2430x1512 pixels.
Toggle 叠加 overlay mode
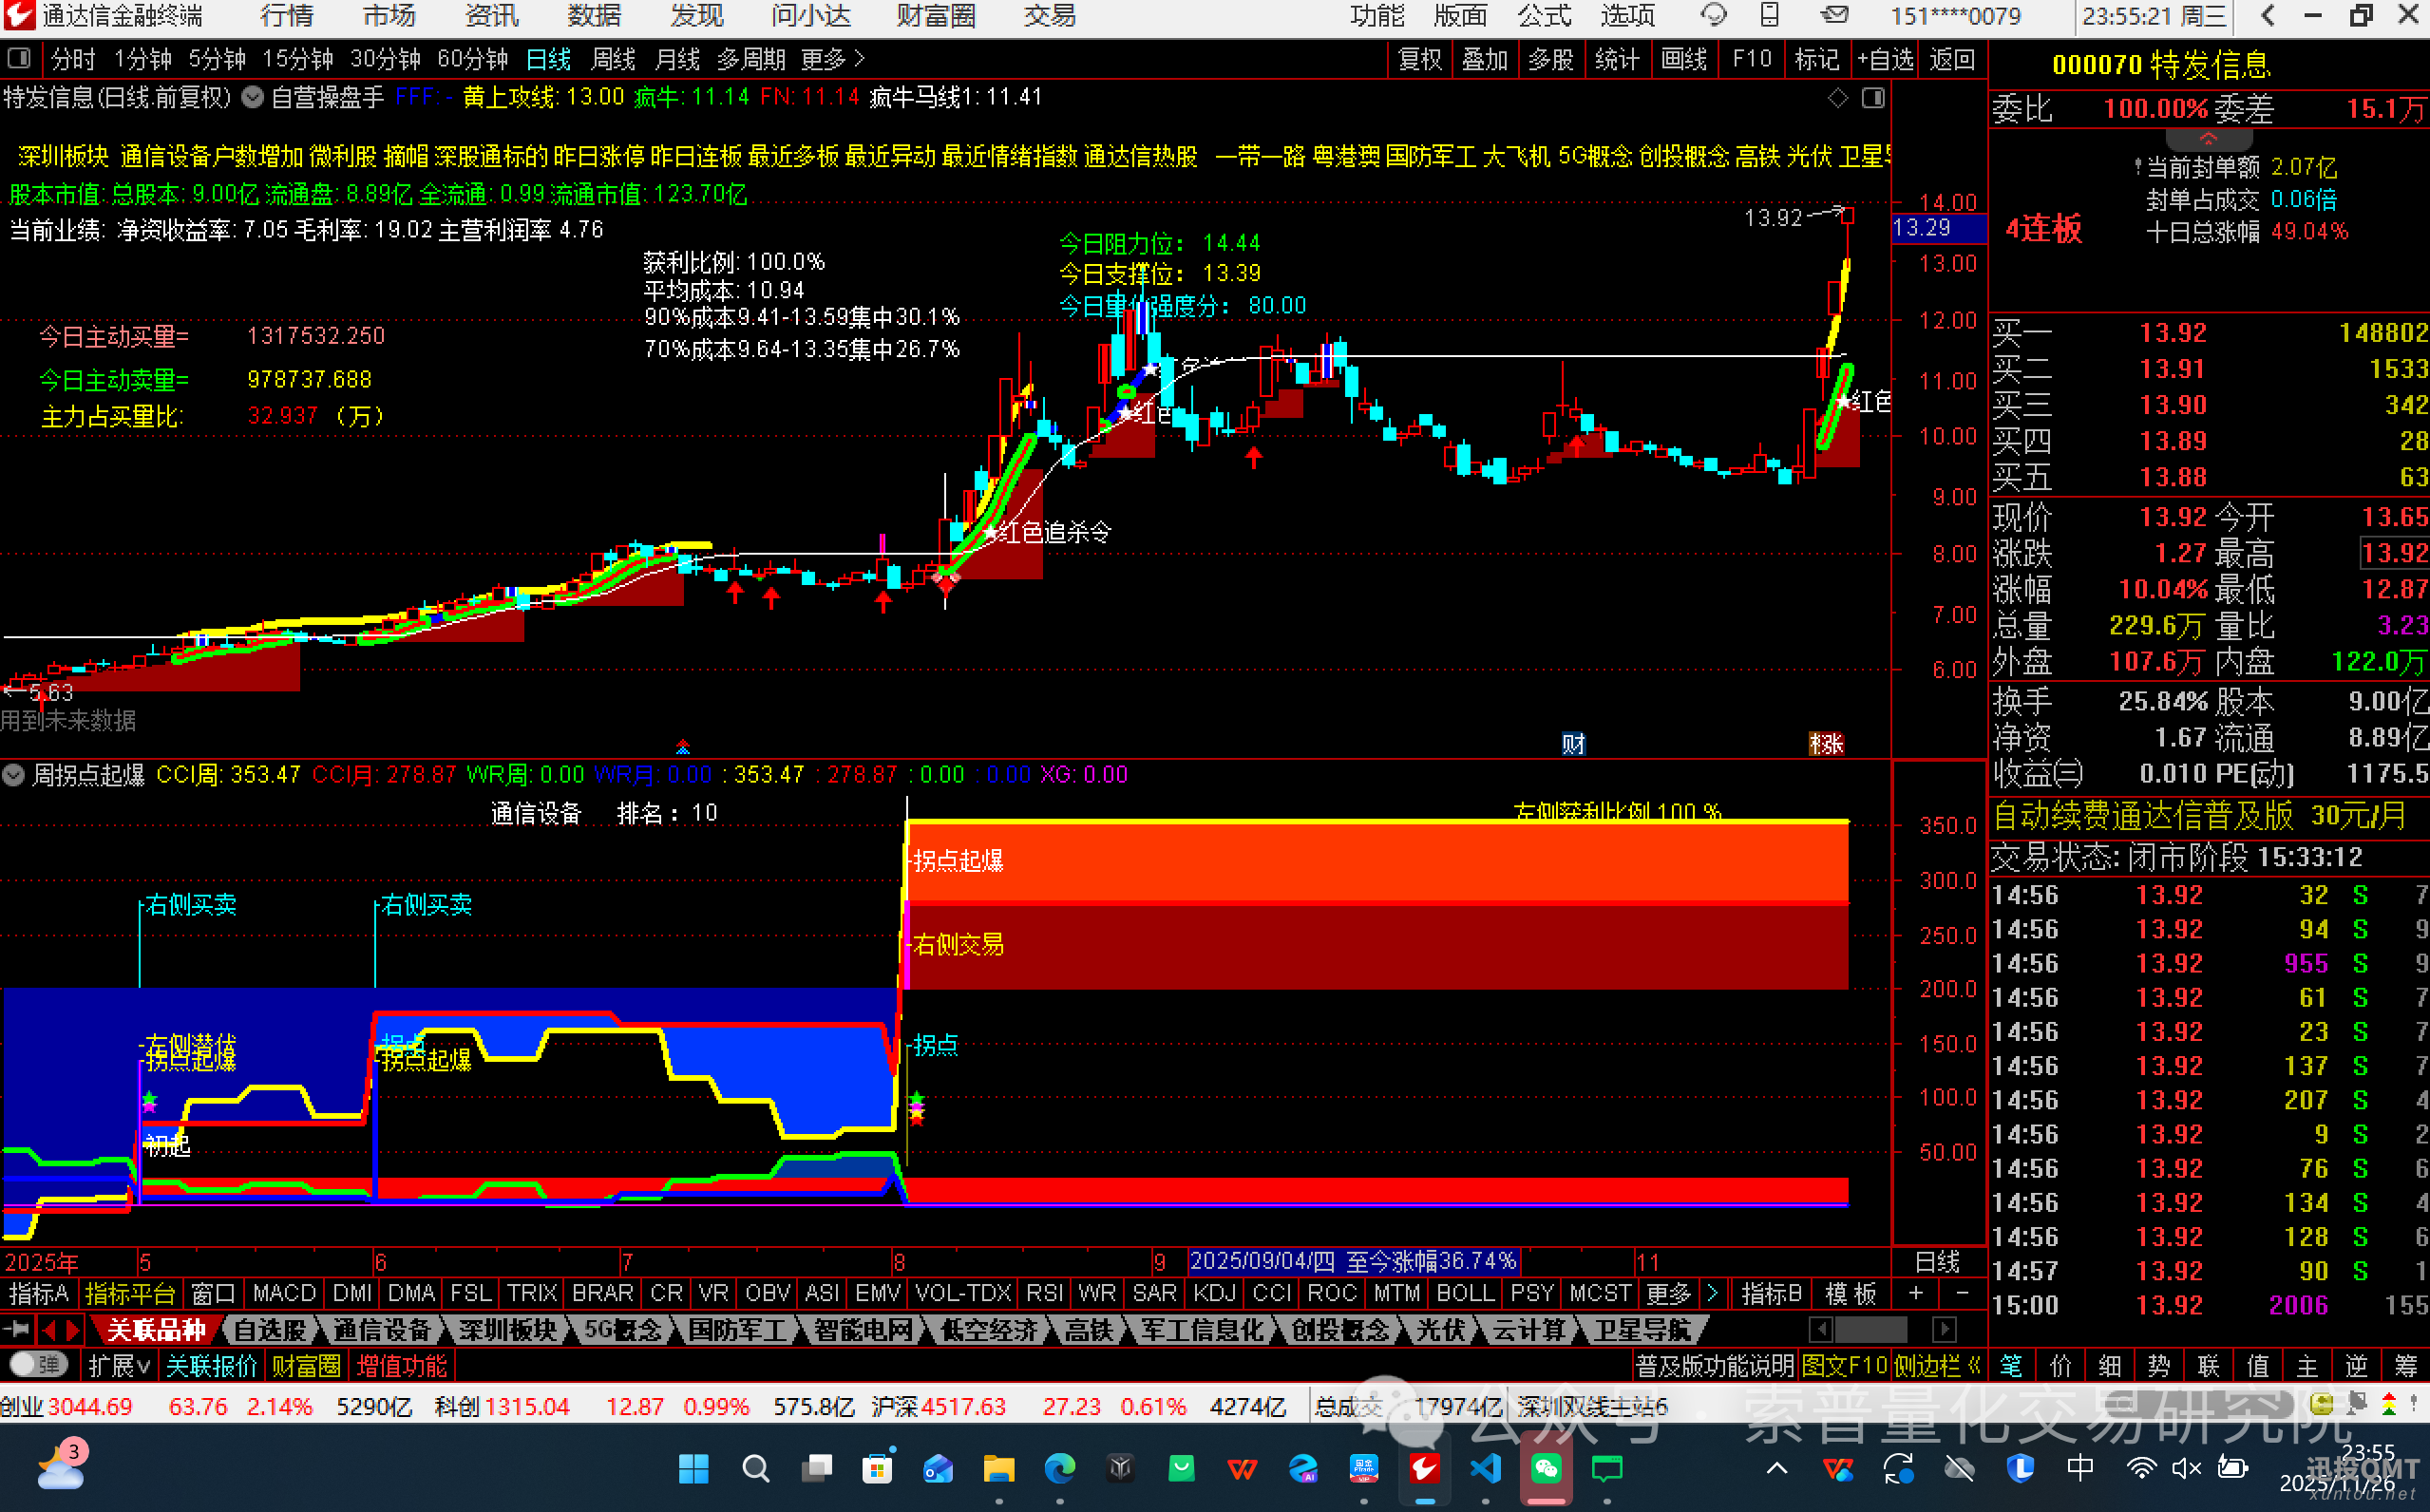click(x=1486, y=59)
